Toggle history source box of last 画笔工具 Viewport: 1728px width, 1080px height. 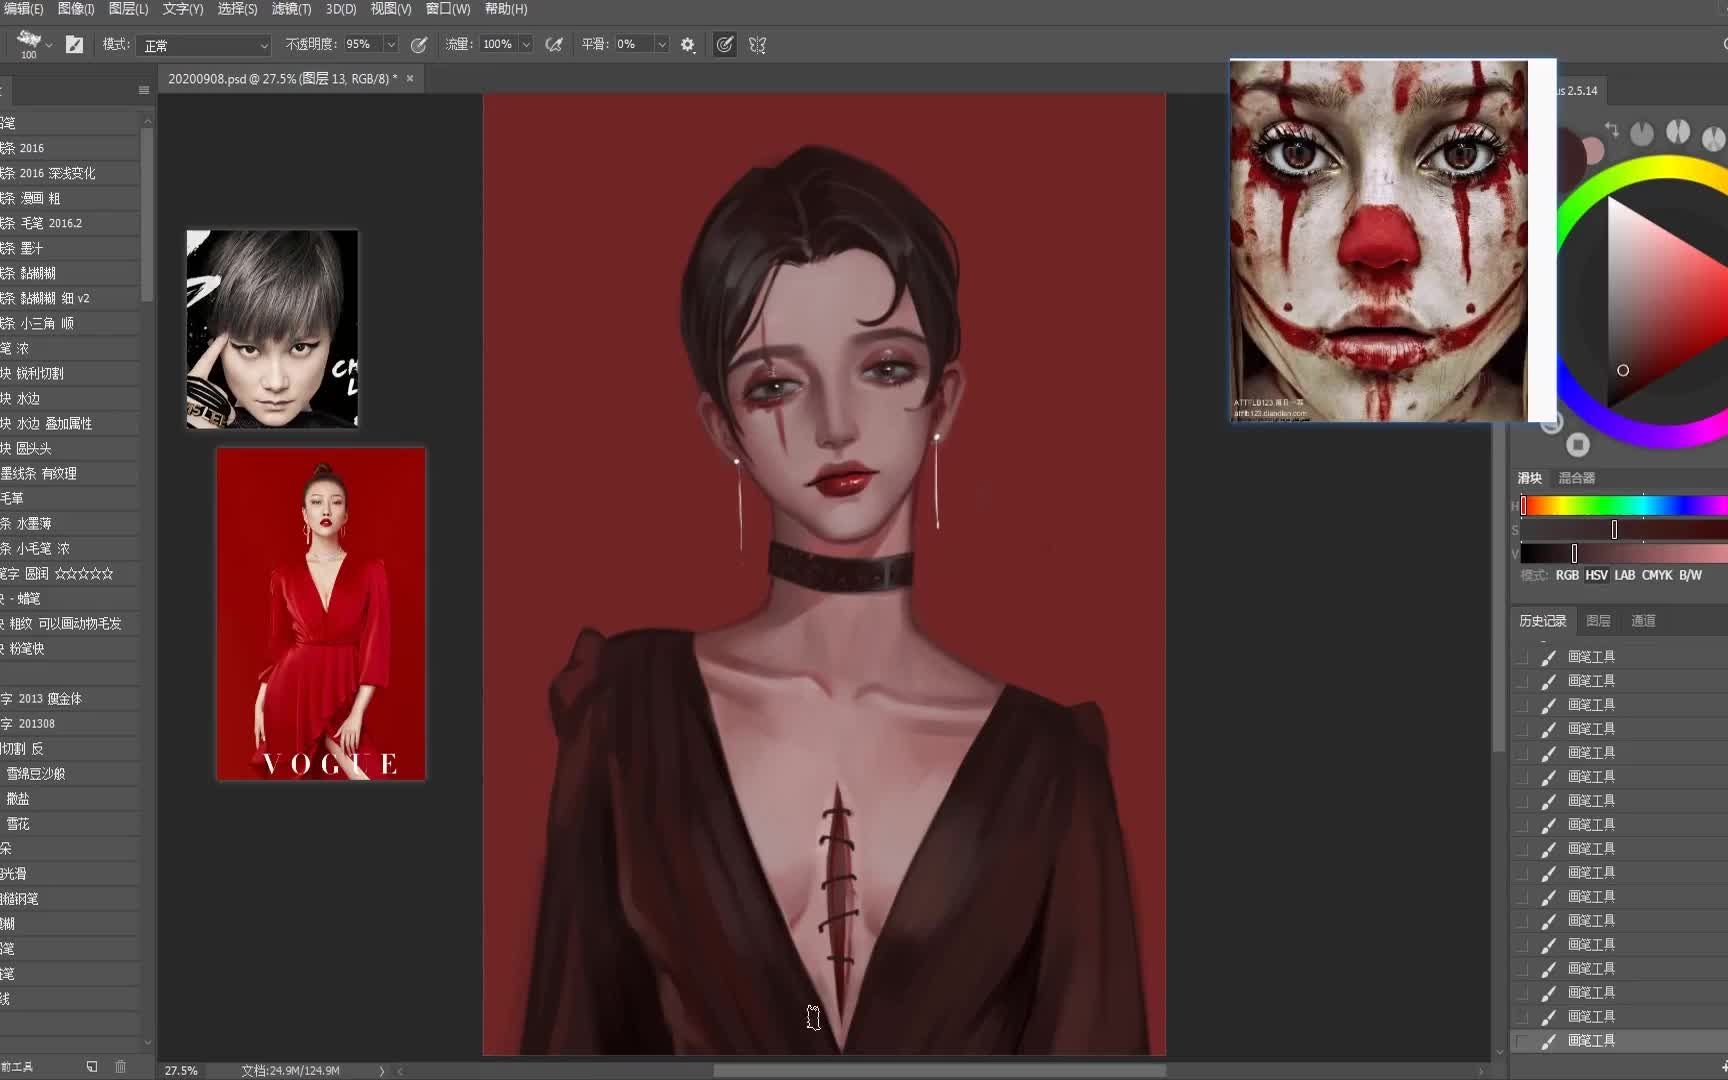pos(1523,1041)
